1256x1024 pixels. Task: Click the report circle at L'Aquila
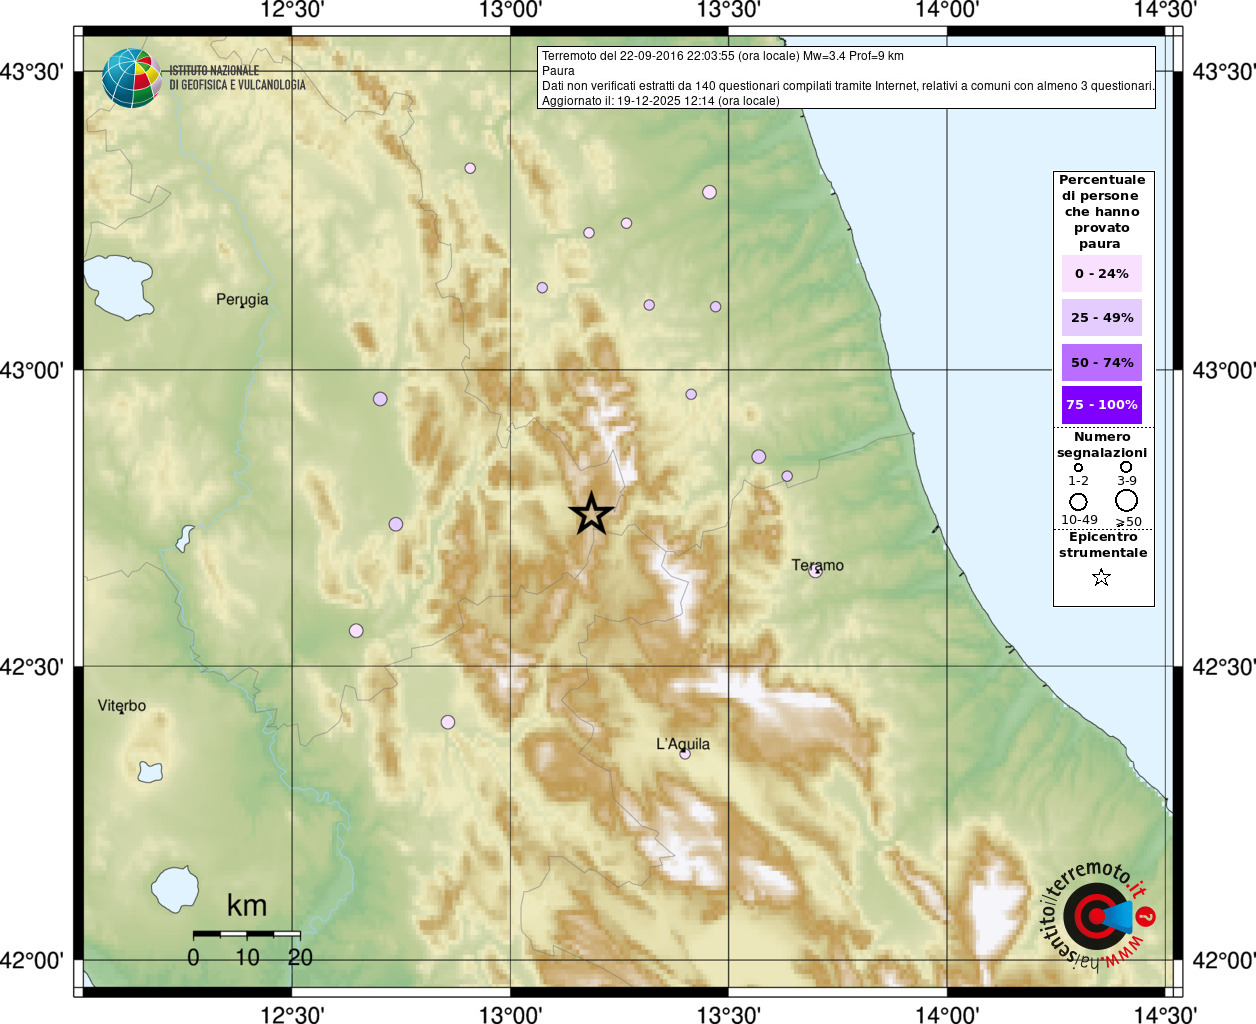685,754
